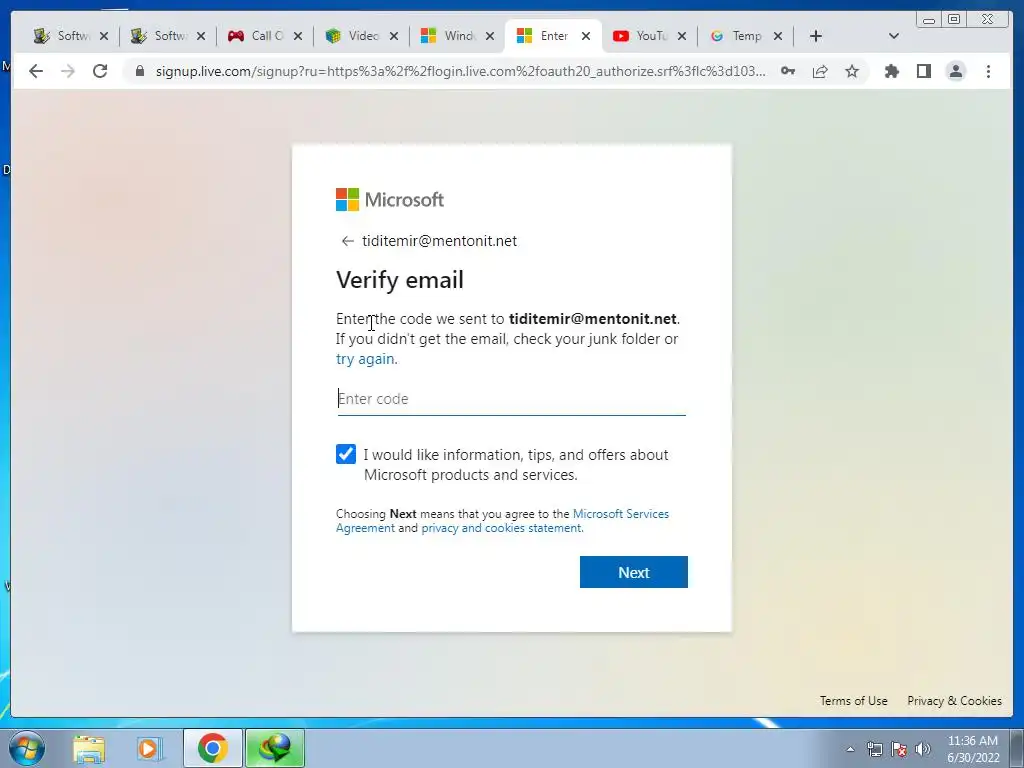The image size is (1024, 768).
Task: Close the active Enter tab
Action: pyautogui.click(x=586, y=36)
